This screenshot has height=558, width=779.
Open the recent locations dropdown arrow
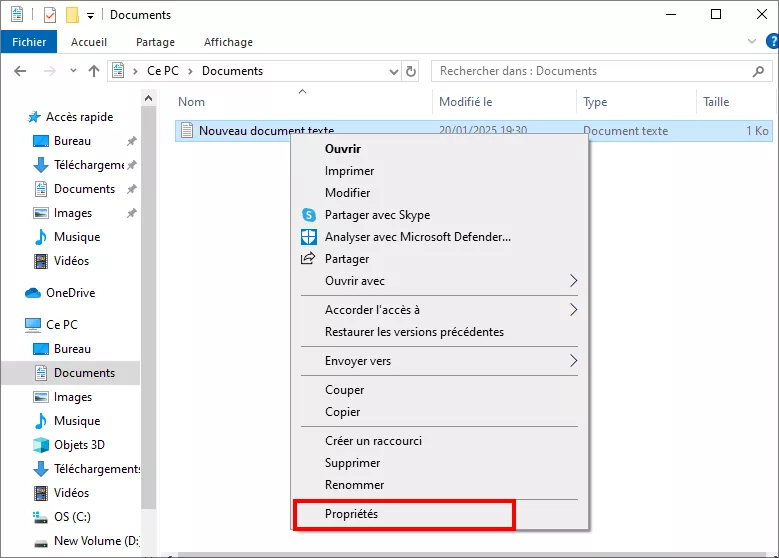(x=73, y=71)
